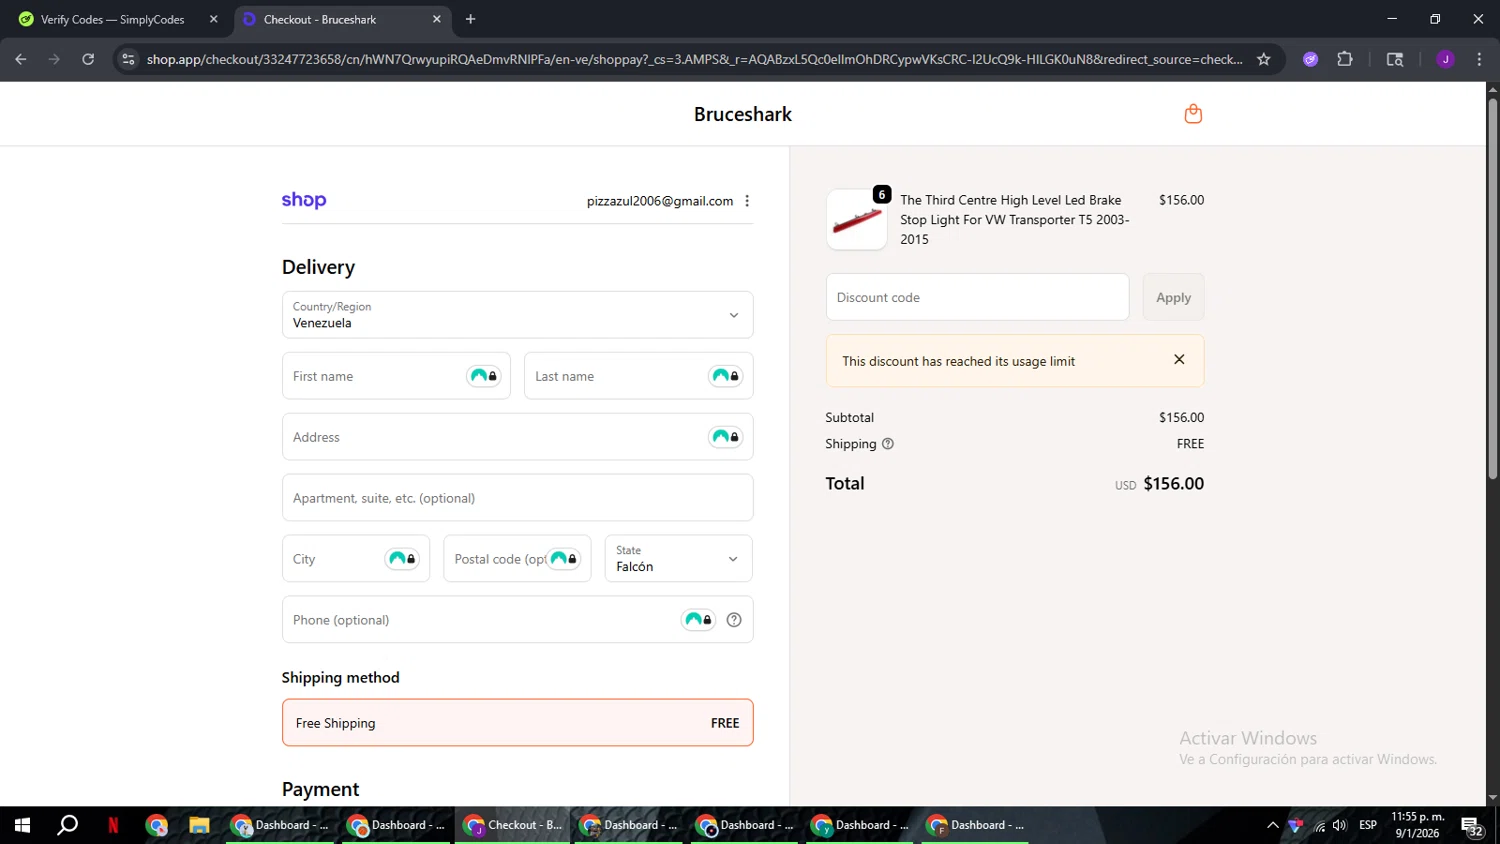Focus the Phone (optional) field
This screenshot has width=1500, height=844.
click(x=517, y=620)
